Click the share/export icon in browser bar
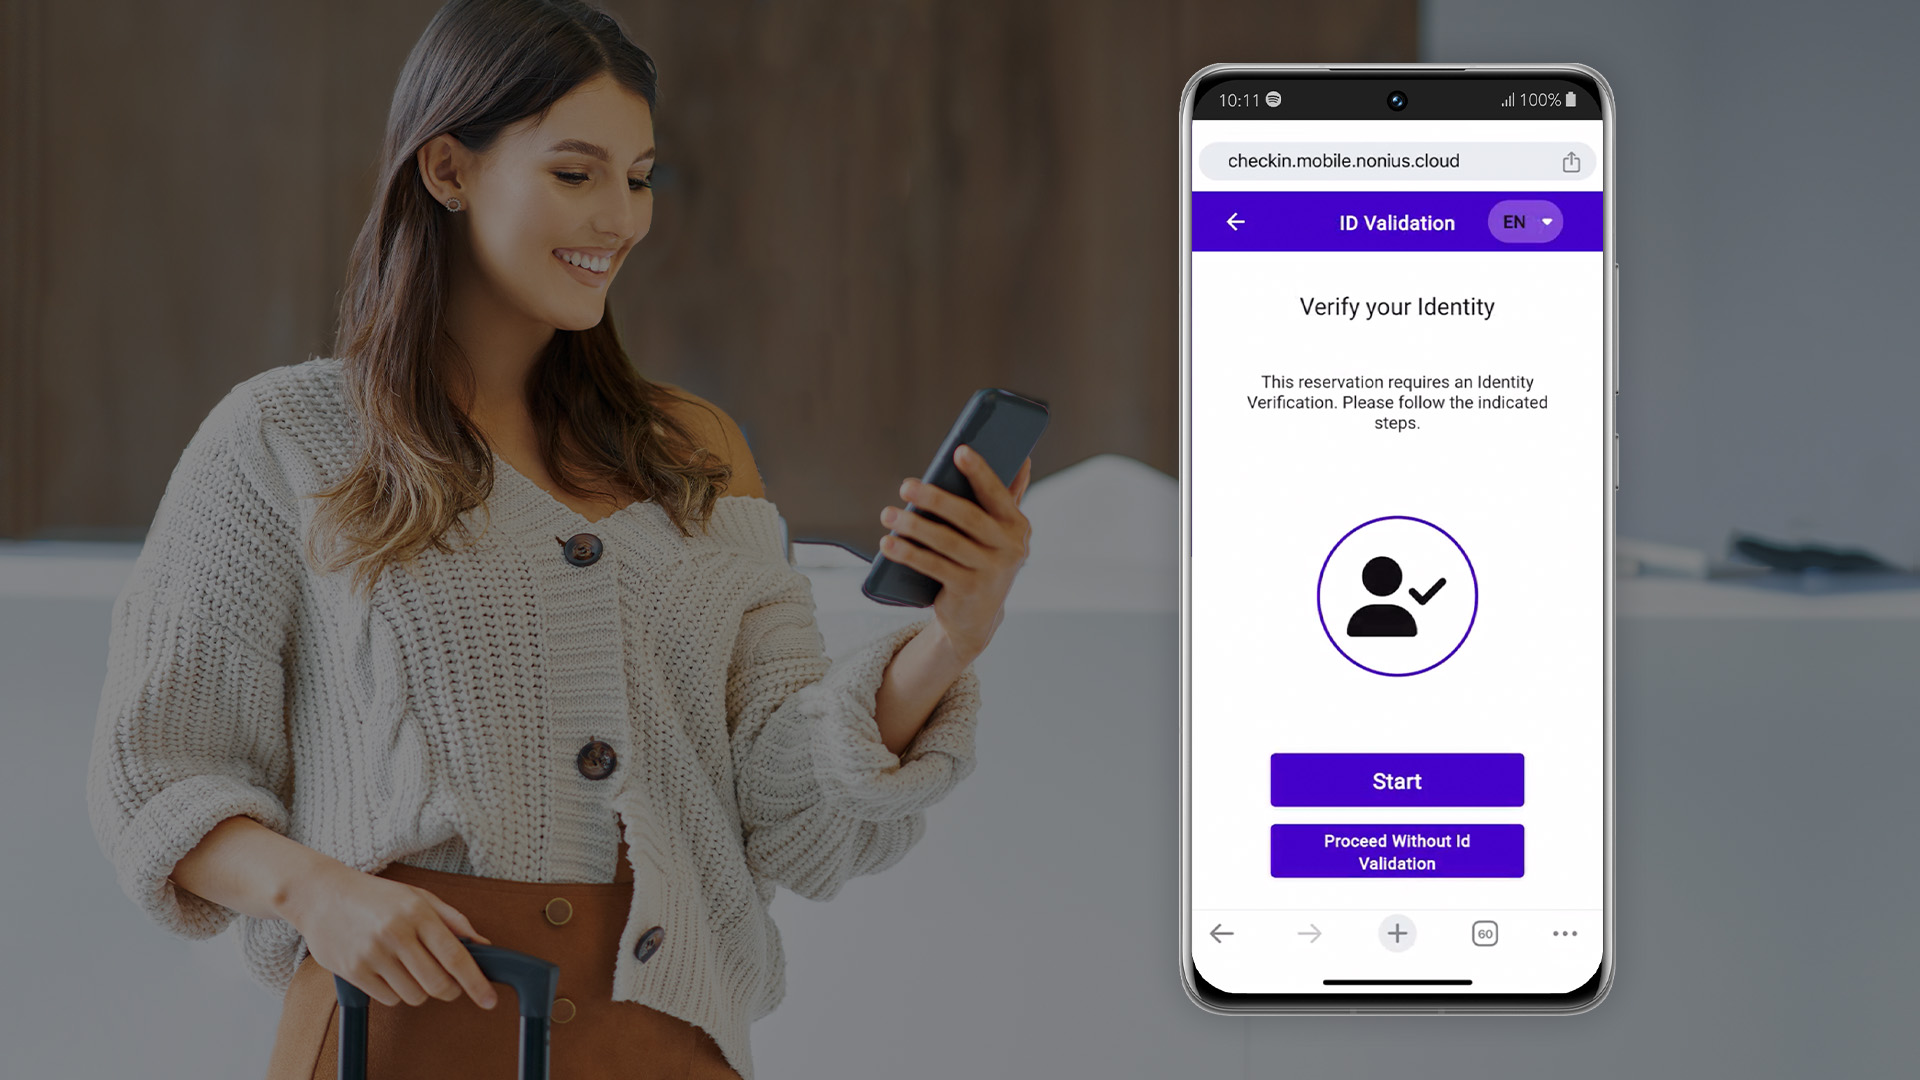This screenshot has width=1920, height=1080. tap(1571, 160)
